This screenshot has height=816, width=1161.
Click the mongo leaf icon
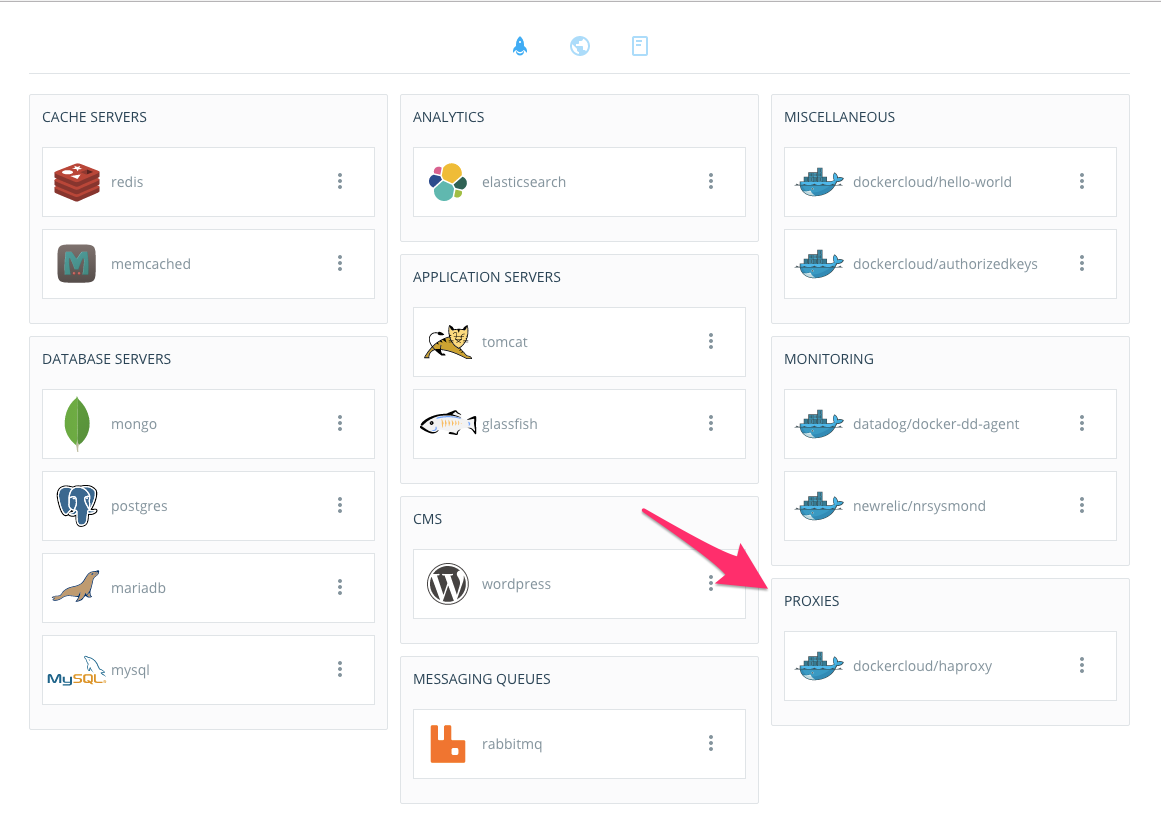[x=77, y=424]
